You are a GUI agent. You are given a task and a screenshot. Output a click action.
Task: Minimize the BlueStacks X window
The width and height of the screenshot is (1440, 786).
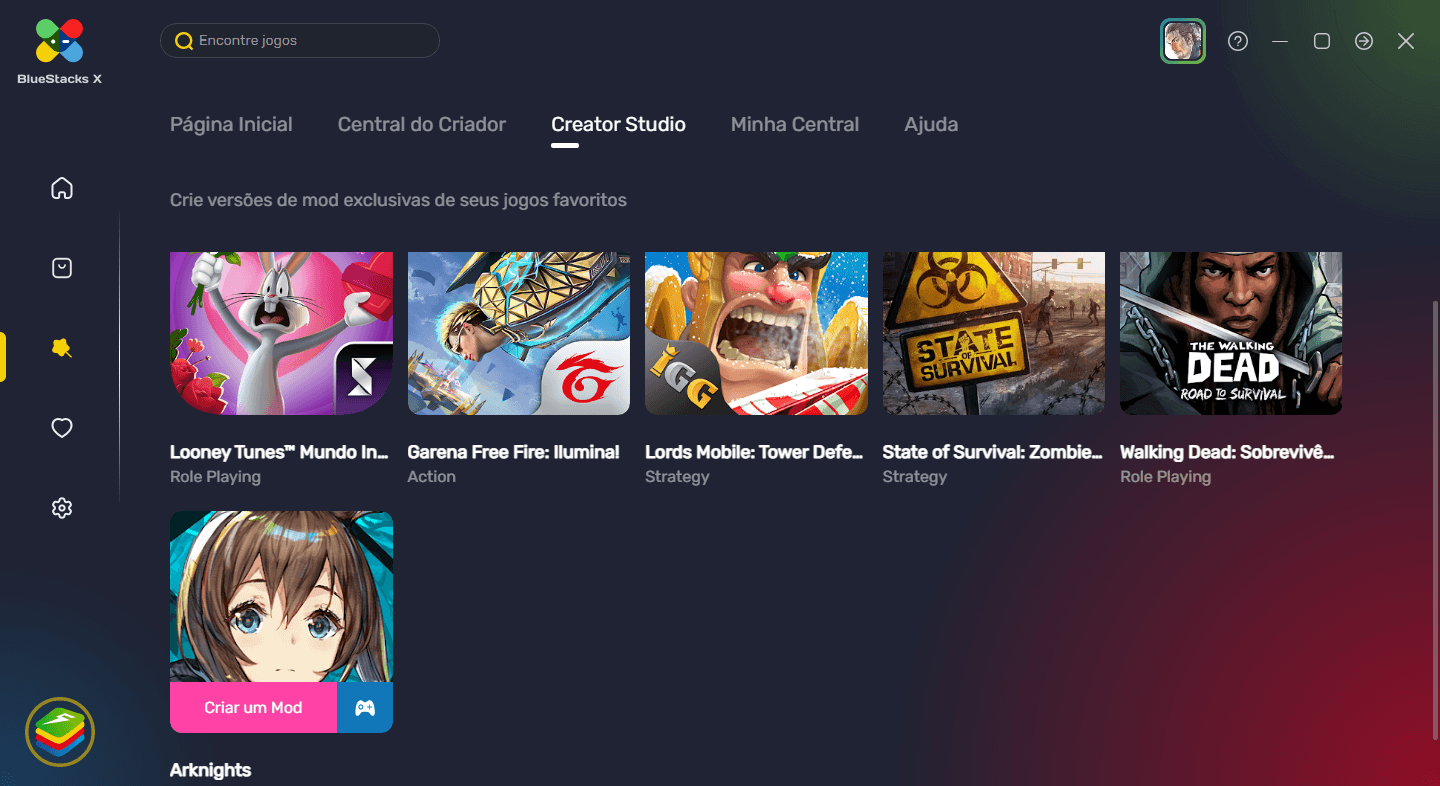pos(1280,41)
